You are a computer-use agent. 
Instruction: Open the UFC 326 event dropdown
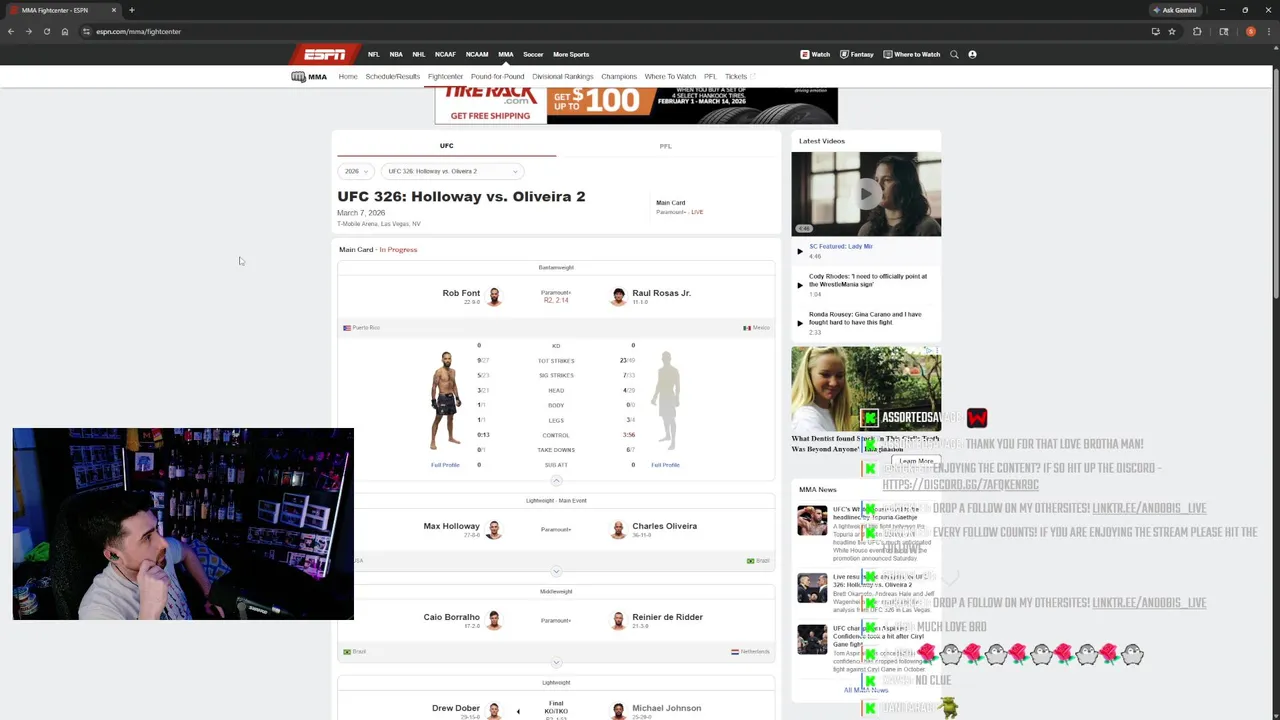(452, 171)
